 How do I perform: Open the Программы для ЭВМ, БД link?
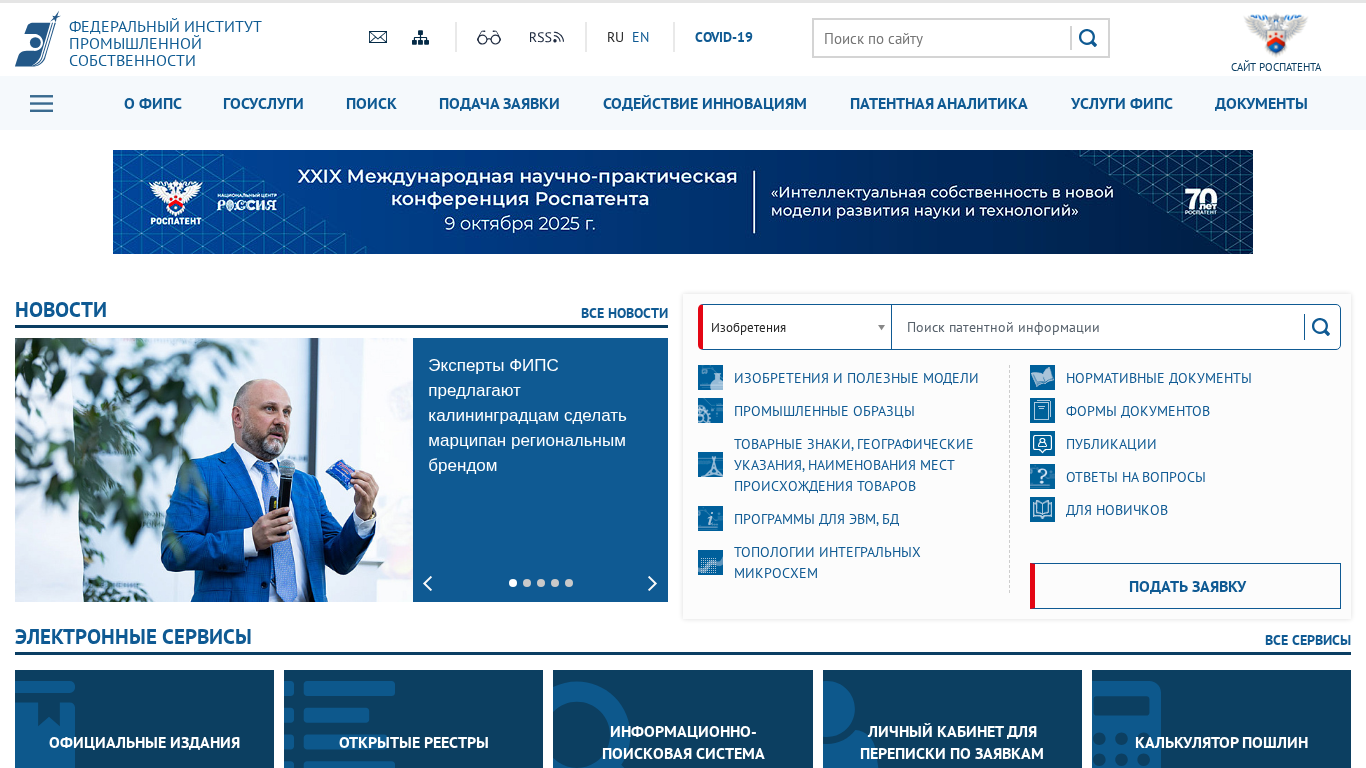pos(817,519)
